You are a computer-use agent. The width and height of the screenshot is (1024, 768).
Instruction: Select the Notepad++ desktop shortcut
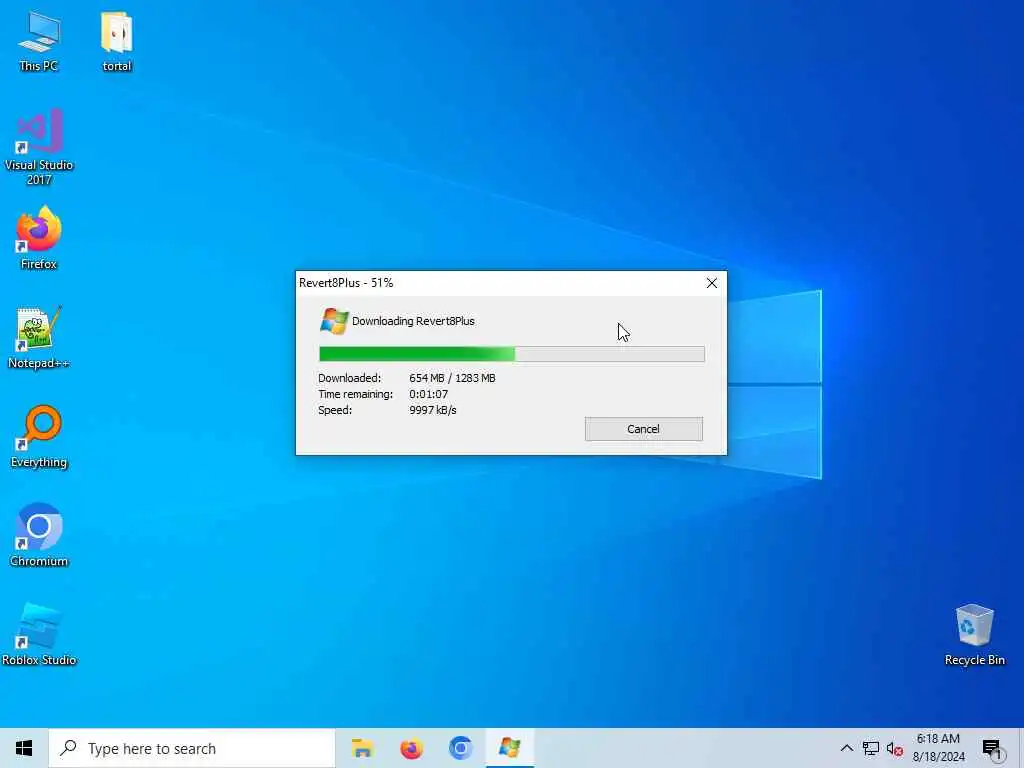39,337
